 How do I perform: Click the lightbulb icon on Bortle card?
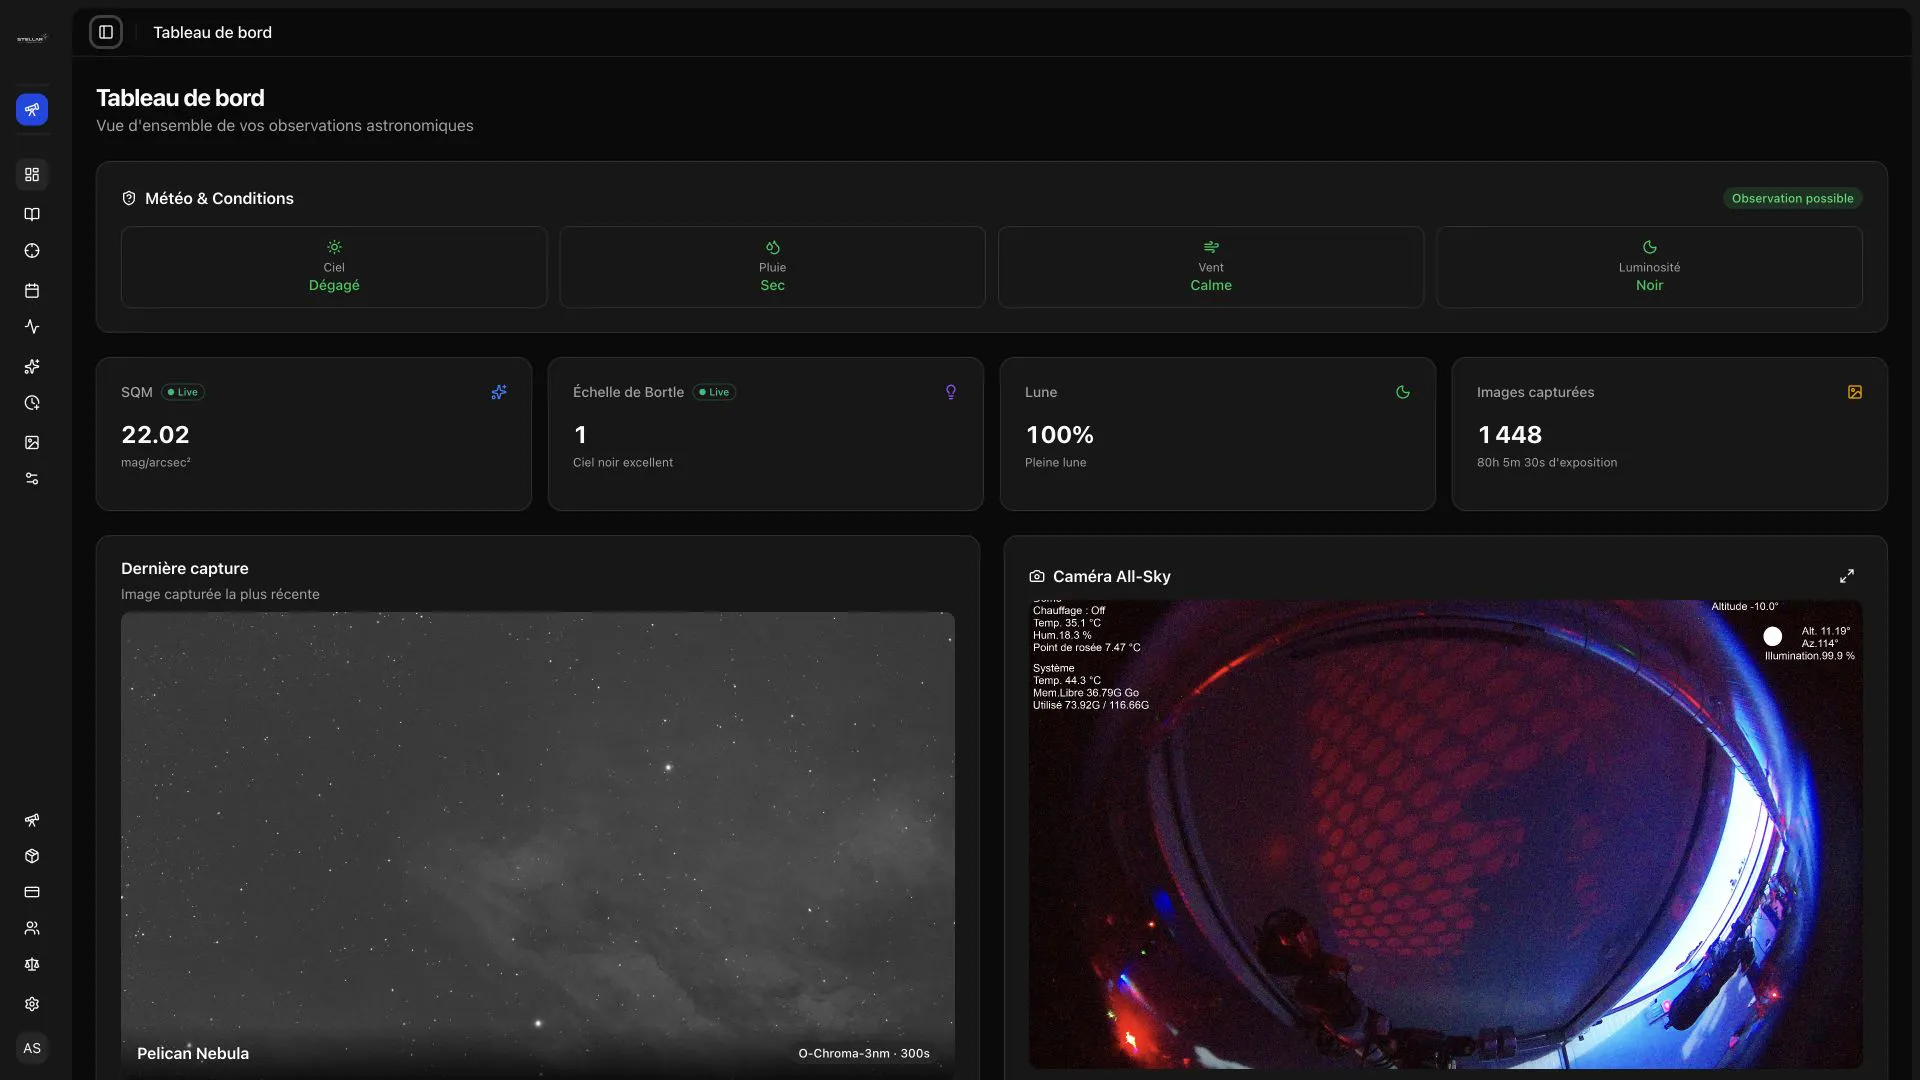click(951, 392)
